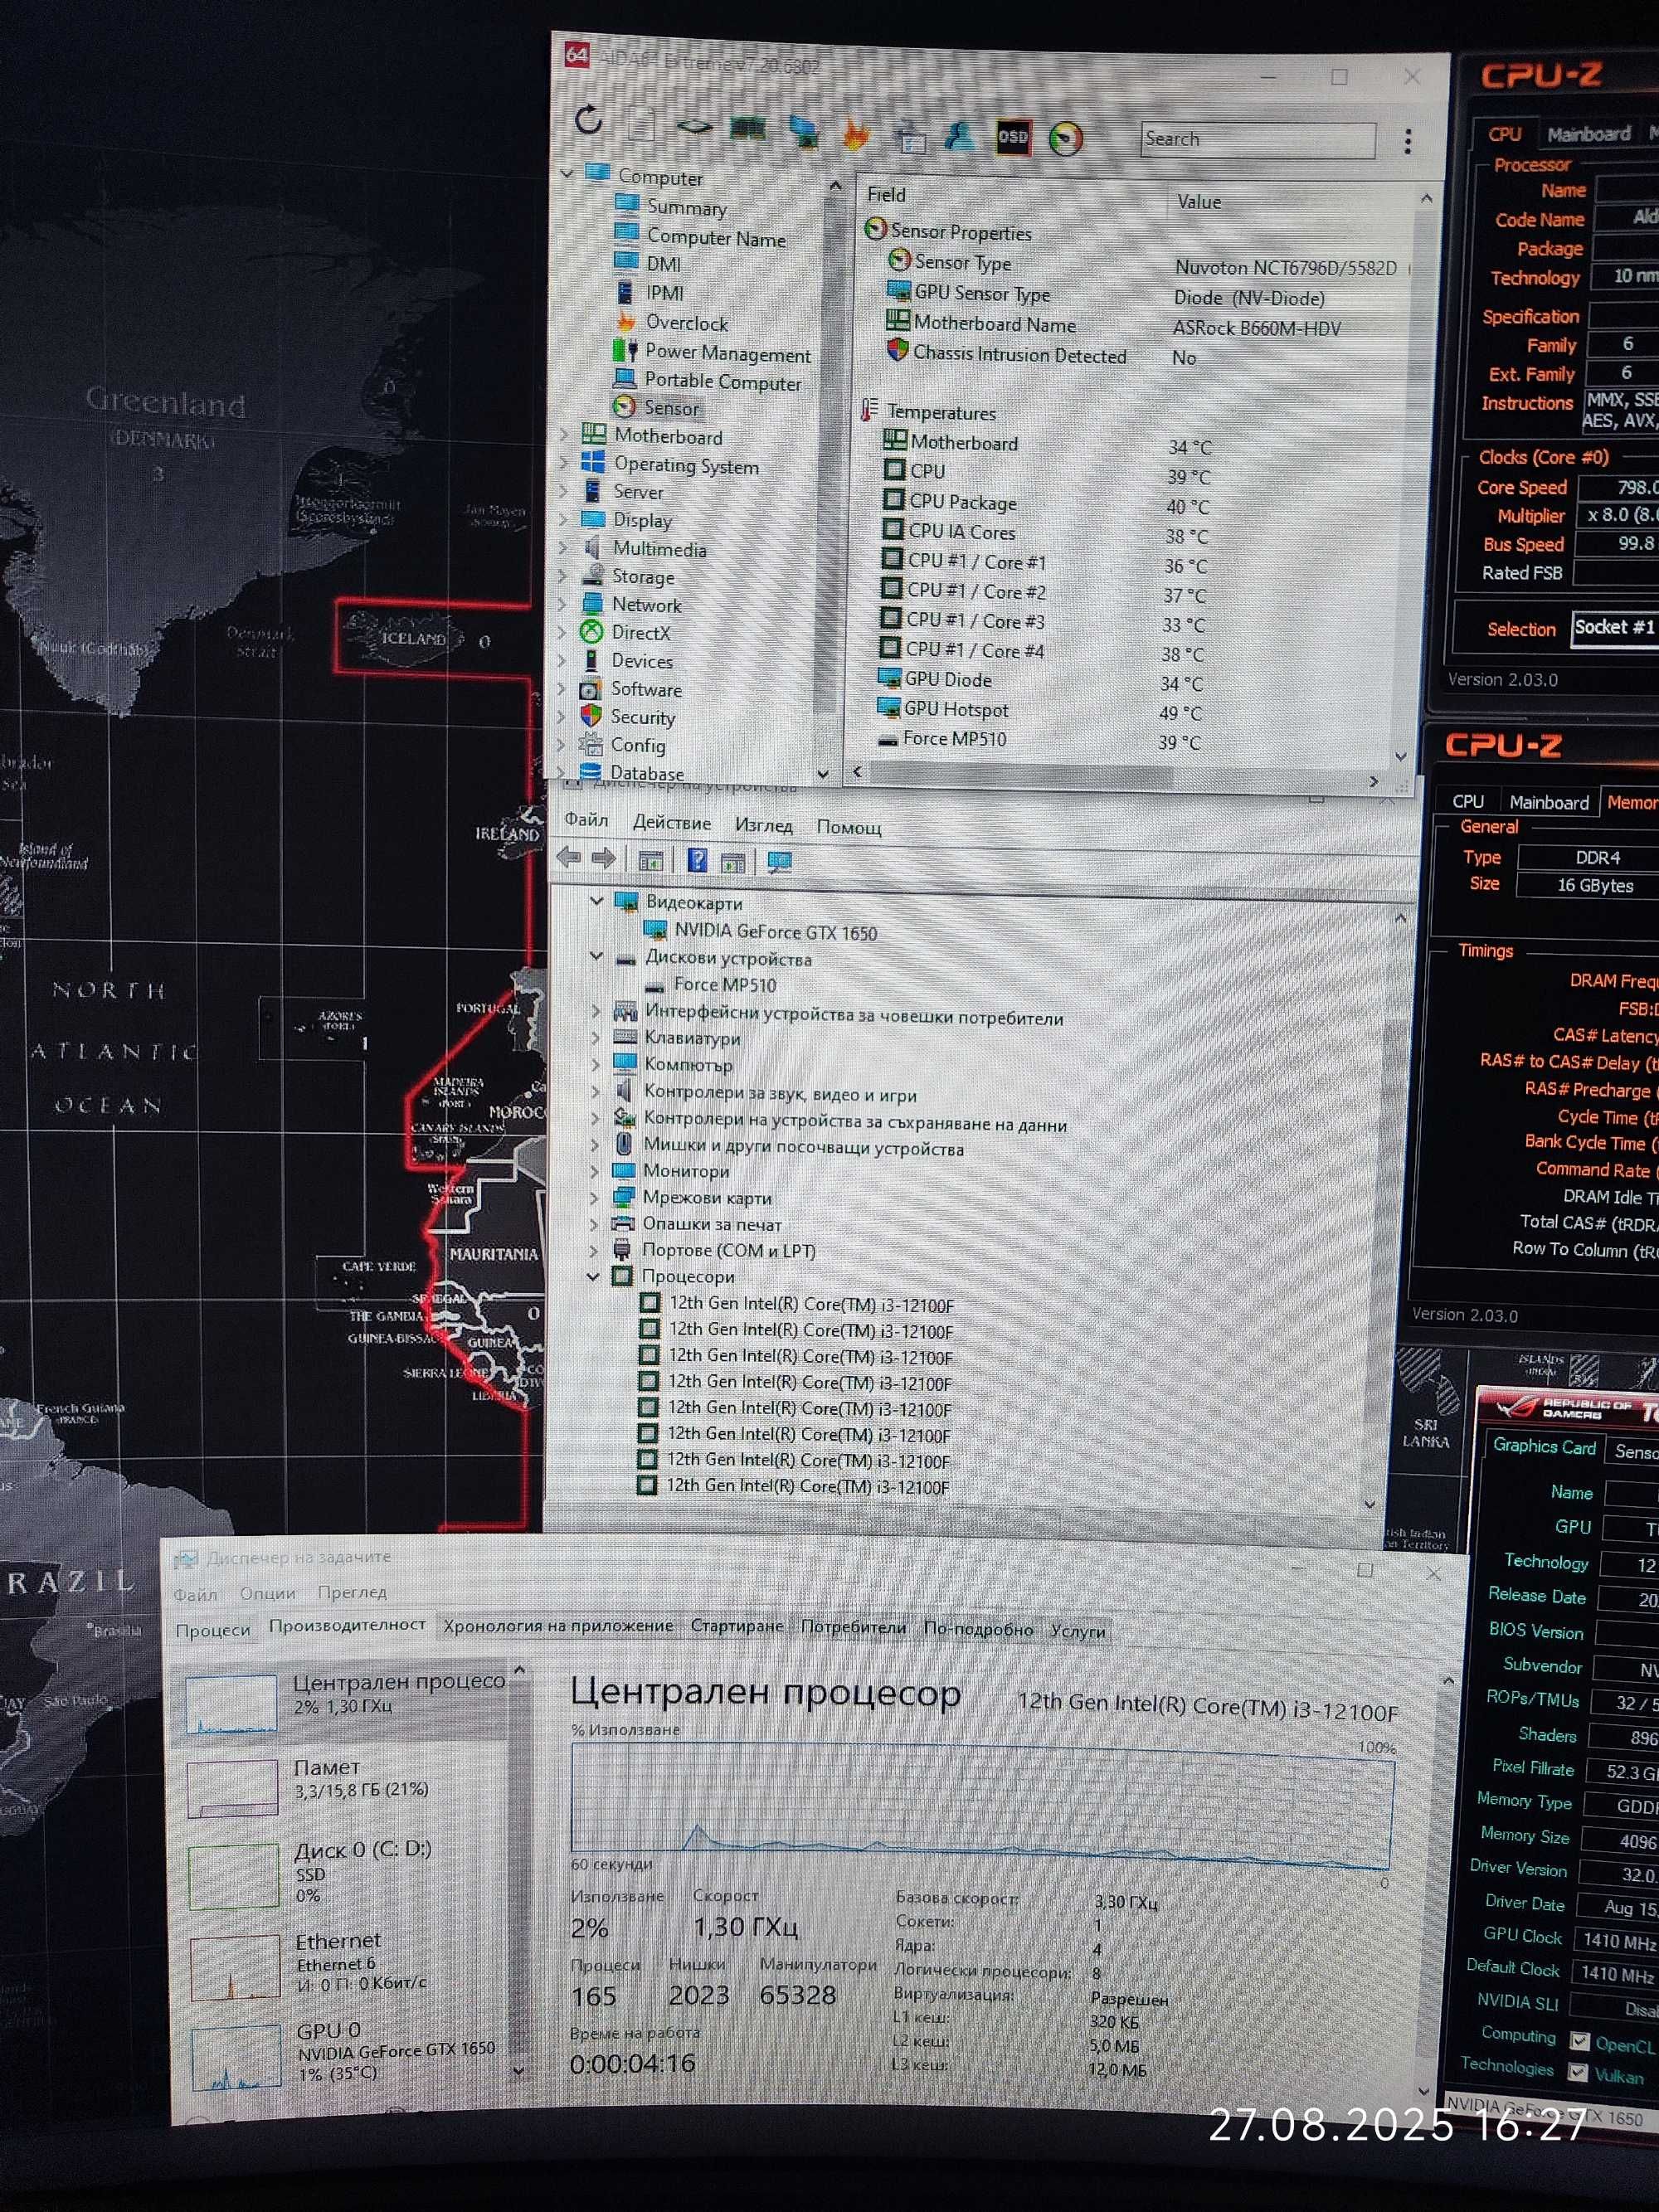Screen dimensions: 1659x2212
Task: Click the DirectX icon in AIDA64 tree
Action: coord(592,632)
